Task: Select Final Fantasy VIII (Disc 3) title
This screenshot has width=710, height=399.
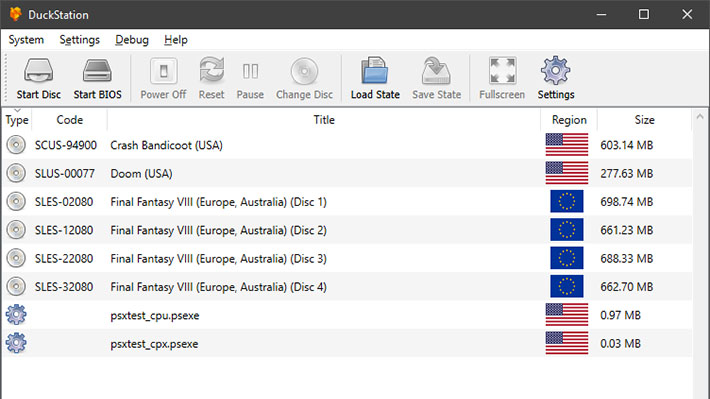Action: click(x=218, y=259)
